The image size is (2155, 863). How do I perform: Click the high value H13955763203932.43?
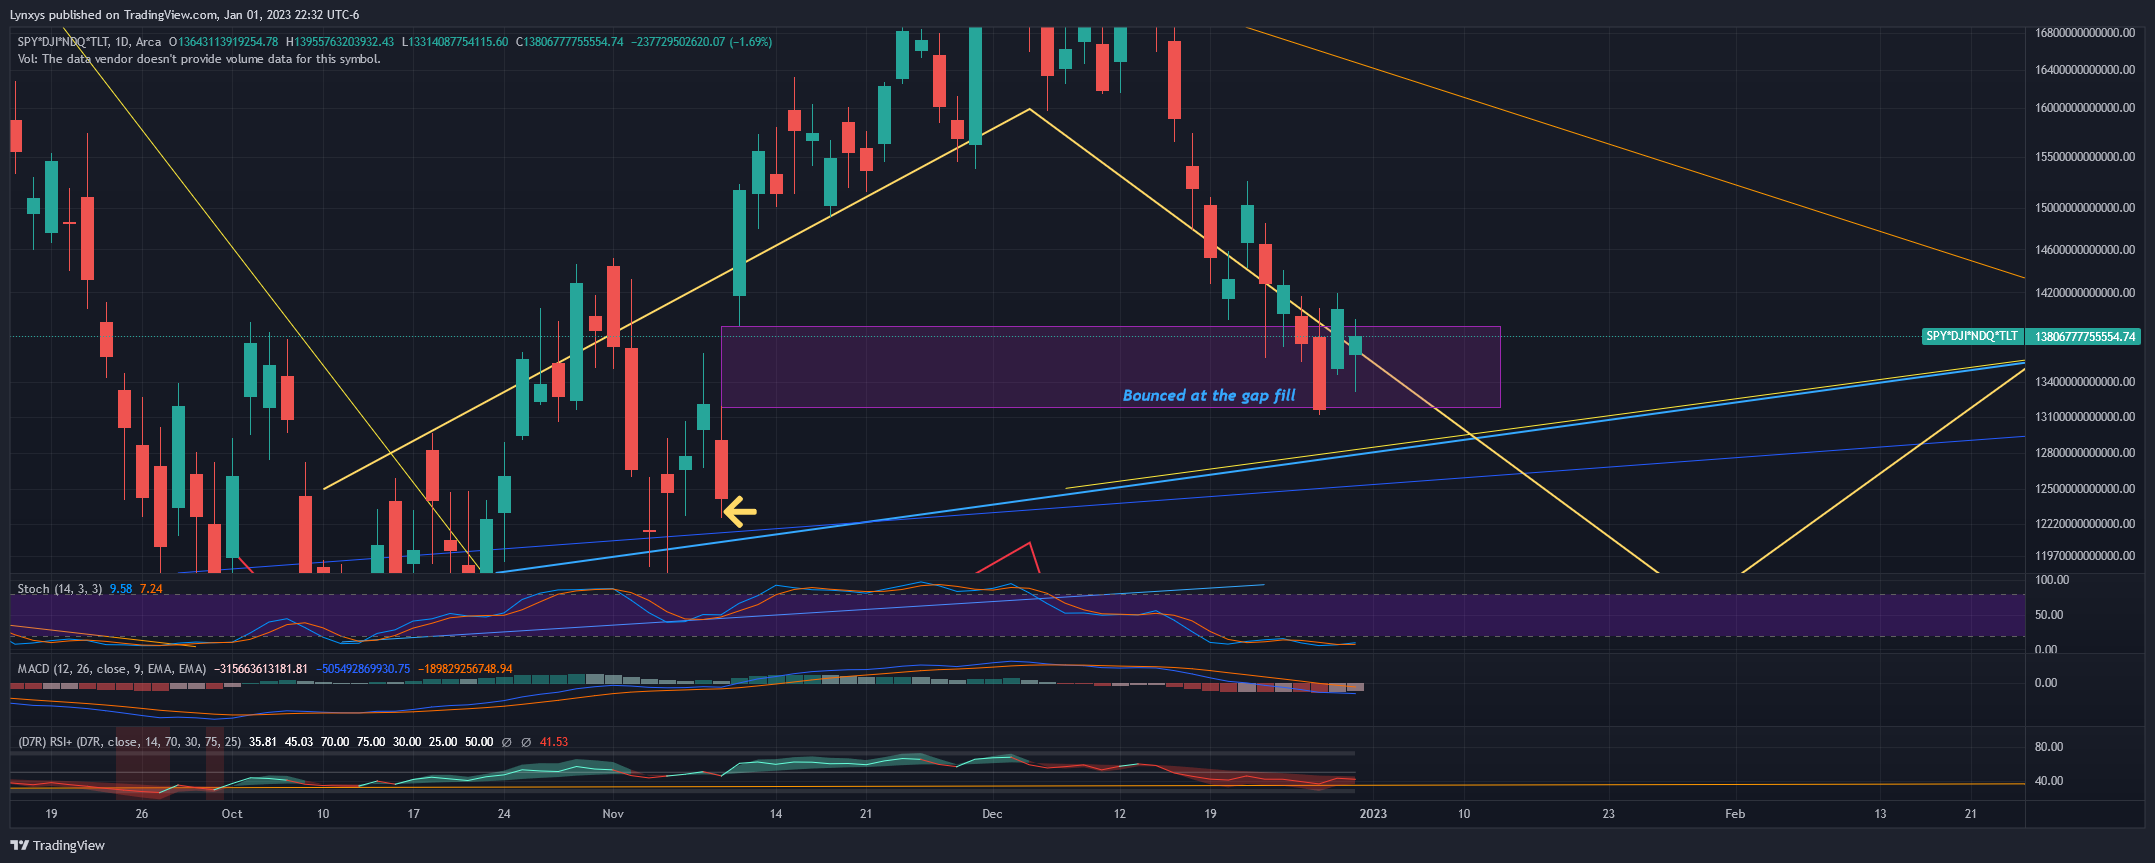point(340,42)
